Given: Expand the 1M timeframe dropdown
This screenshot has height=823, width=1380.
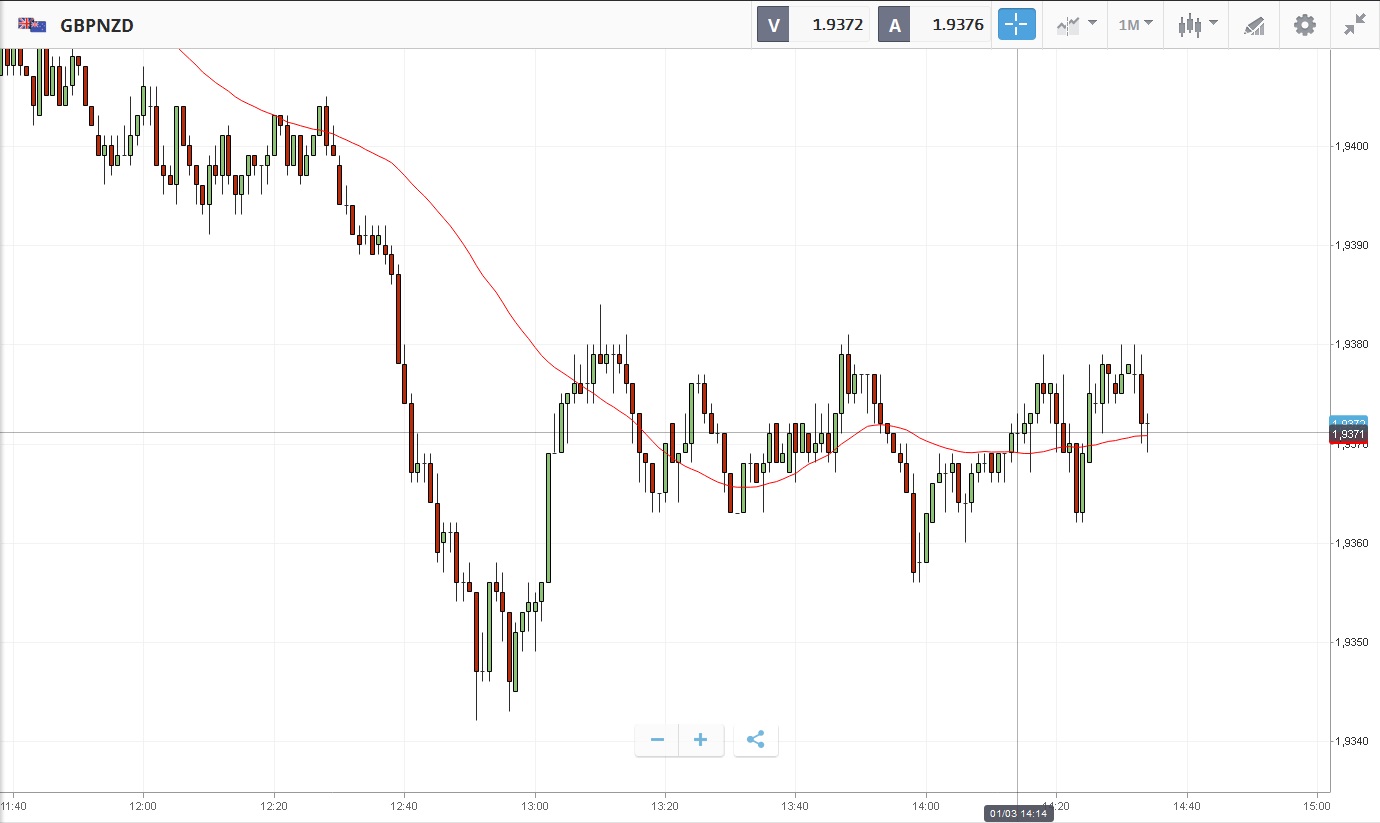Looking at the screenshot, I should click(1135, 25).
